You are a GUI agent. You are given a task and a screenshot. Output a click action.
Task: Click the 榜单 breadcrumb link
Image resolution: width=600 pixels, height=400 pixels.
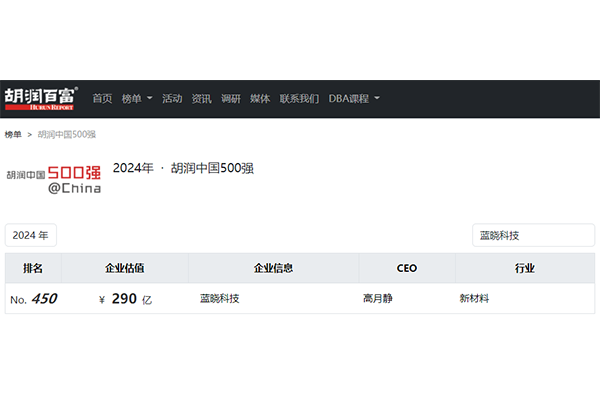point(13,134)
